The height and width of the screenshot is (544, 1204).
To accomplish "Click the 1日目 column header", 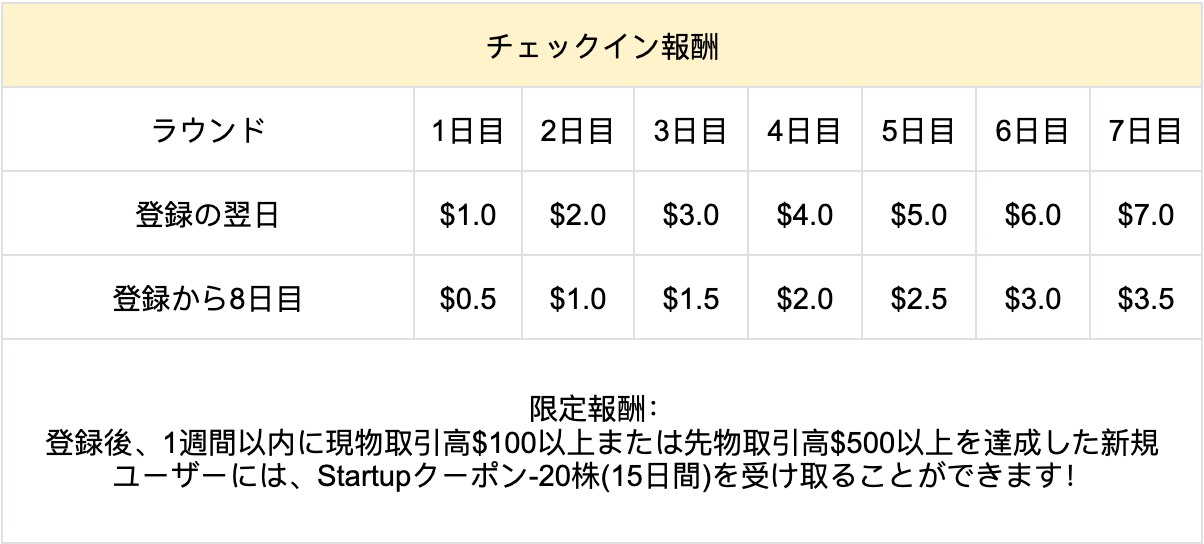I will pyautogui.click(x=467, y=131).
